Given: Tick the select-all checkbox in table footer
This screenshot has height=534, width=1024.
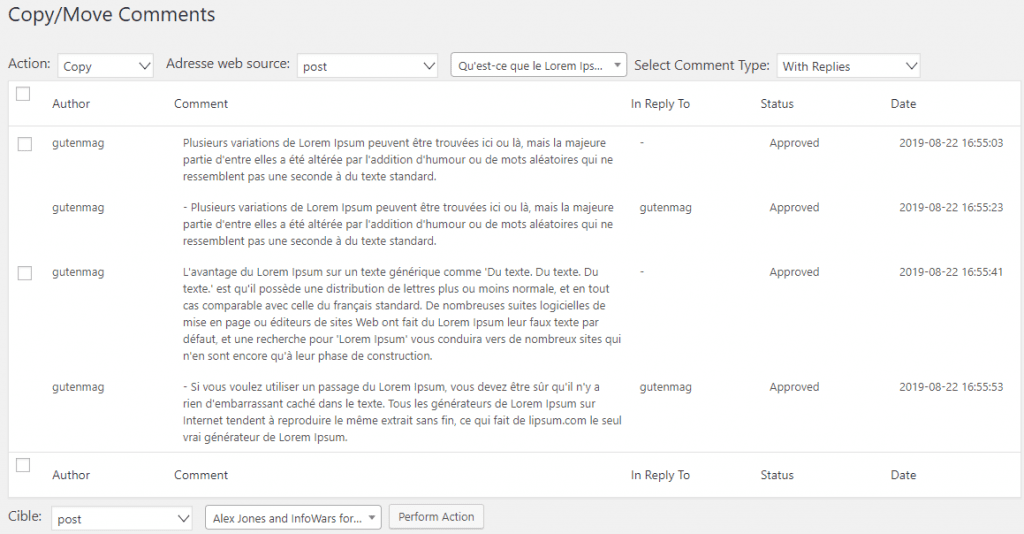Looking at the screenshot, I should [23, 465].
